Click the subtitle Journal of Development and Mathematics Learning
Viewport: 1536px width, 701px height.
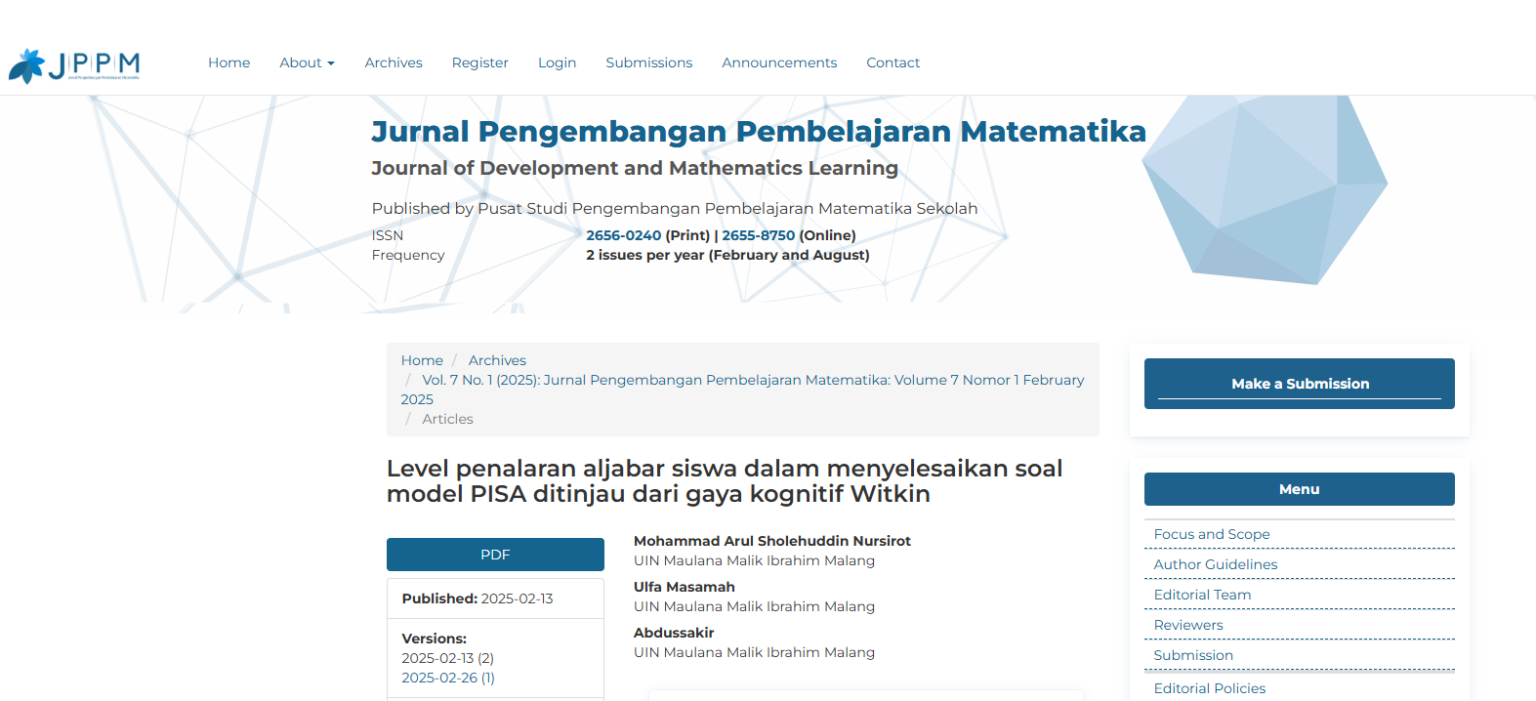(x=635, y=168)
